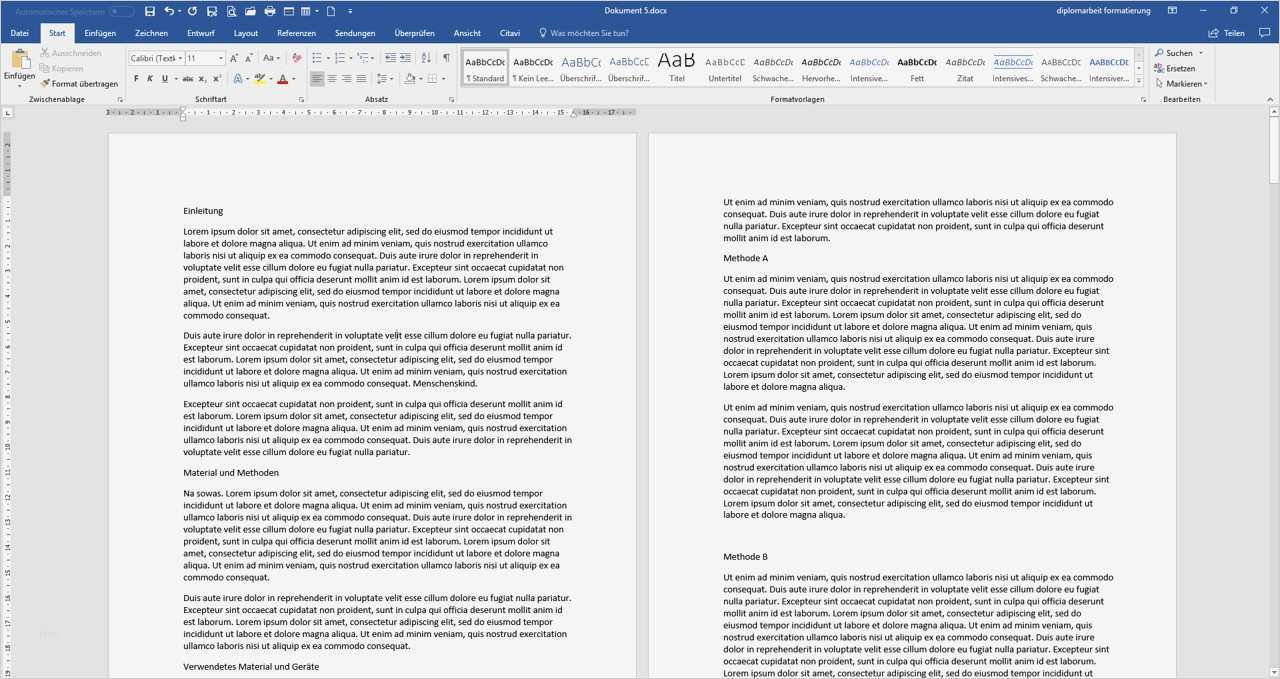Switch to the Citavi tab
1280x679 pixels.
[510, 33]
